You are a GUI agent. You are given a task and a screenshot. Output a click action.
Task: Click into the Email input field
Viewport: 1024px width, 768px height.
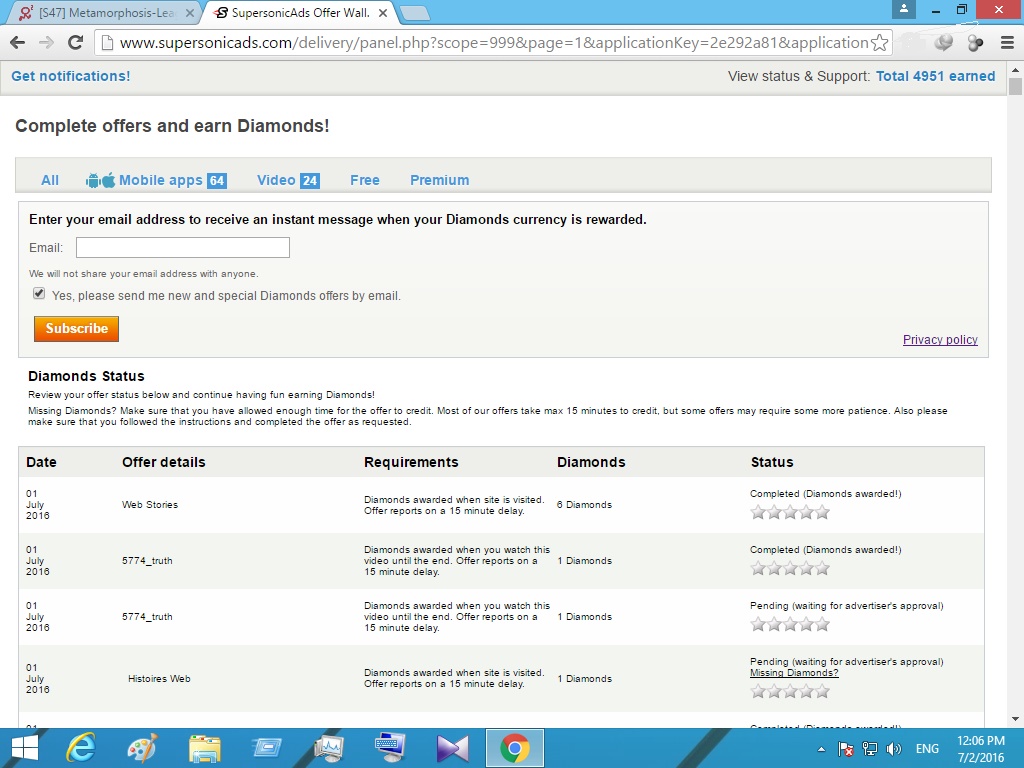[x=183, y=248]
